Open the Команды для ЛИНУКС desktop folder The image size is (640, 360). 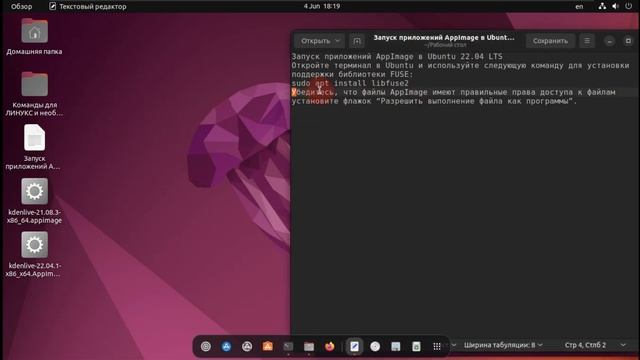click(x=34, y=94)
